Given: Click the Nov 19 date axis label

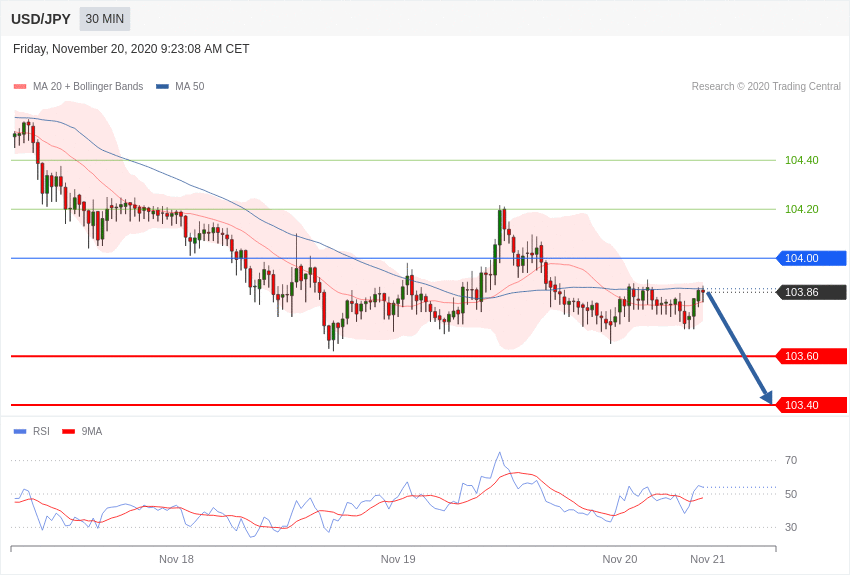Looking at the screenshot, I should 398,559.
